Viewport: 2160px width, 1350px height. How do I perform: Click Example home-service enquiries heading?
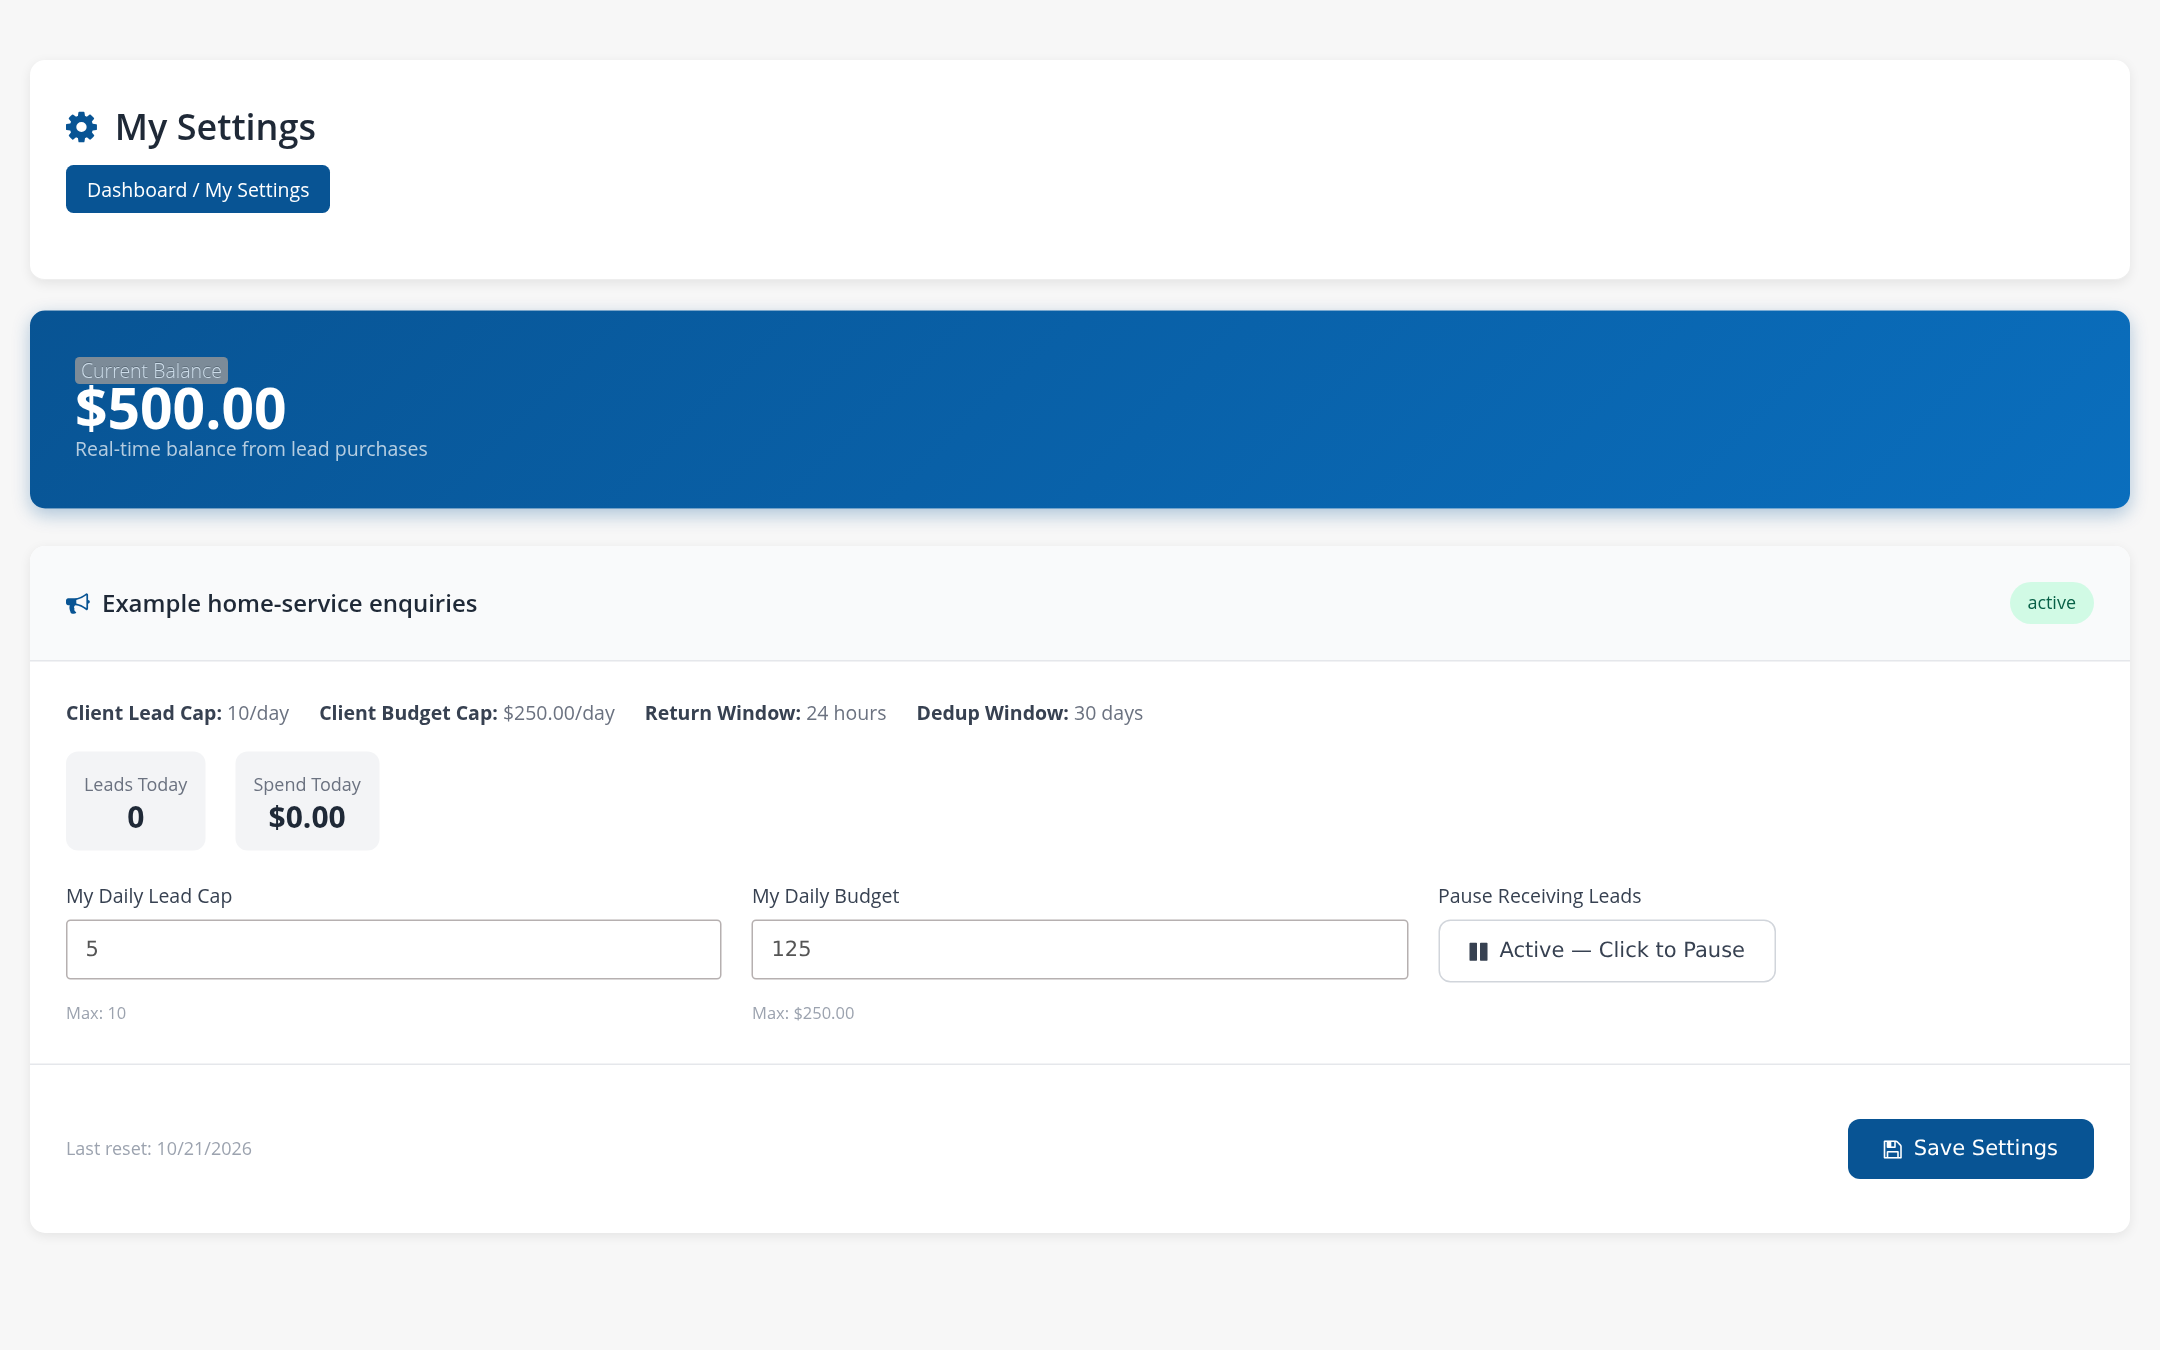(289, 604)
